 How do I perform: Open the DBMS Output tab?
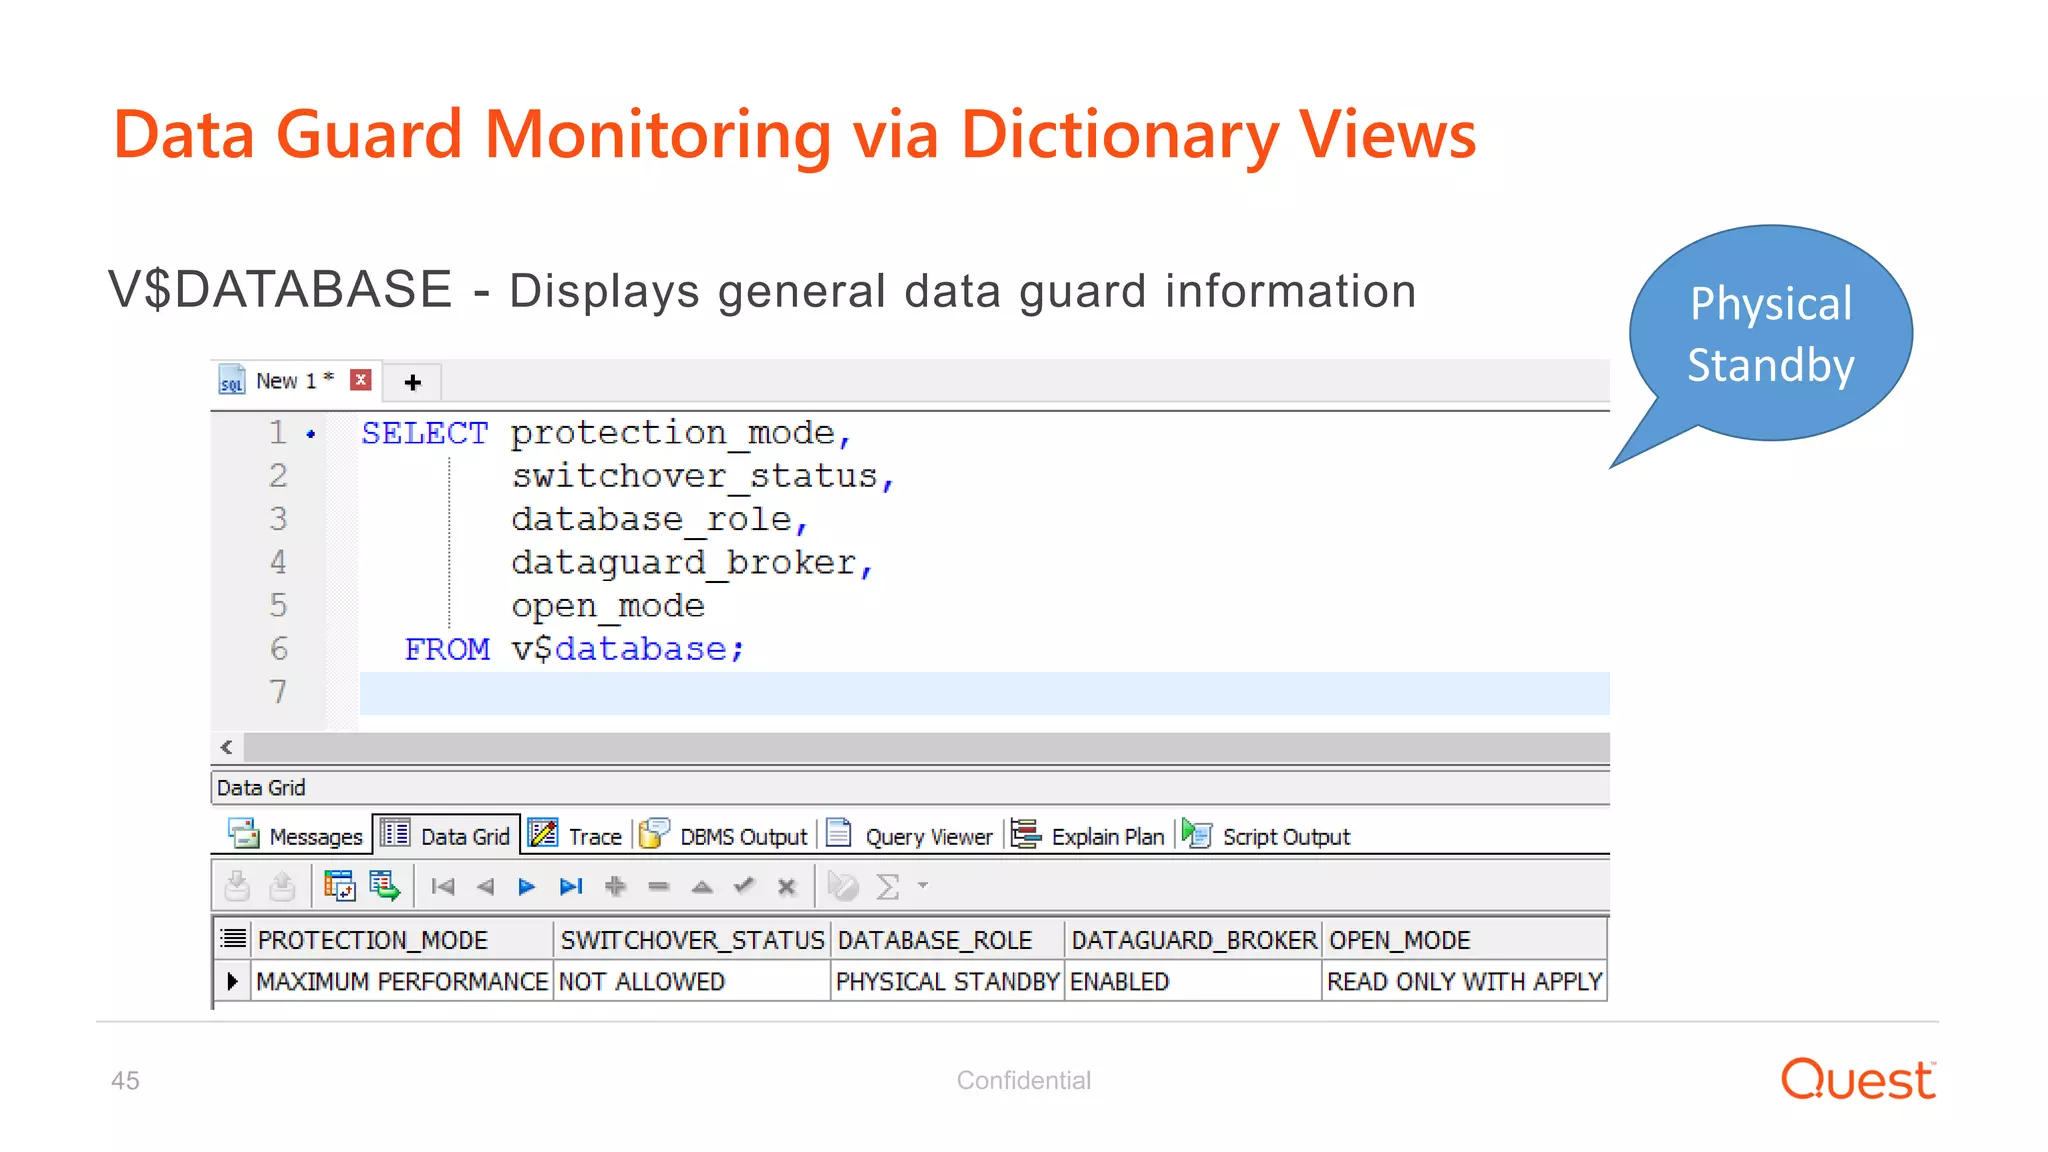pos(723,835)
